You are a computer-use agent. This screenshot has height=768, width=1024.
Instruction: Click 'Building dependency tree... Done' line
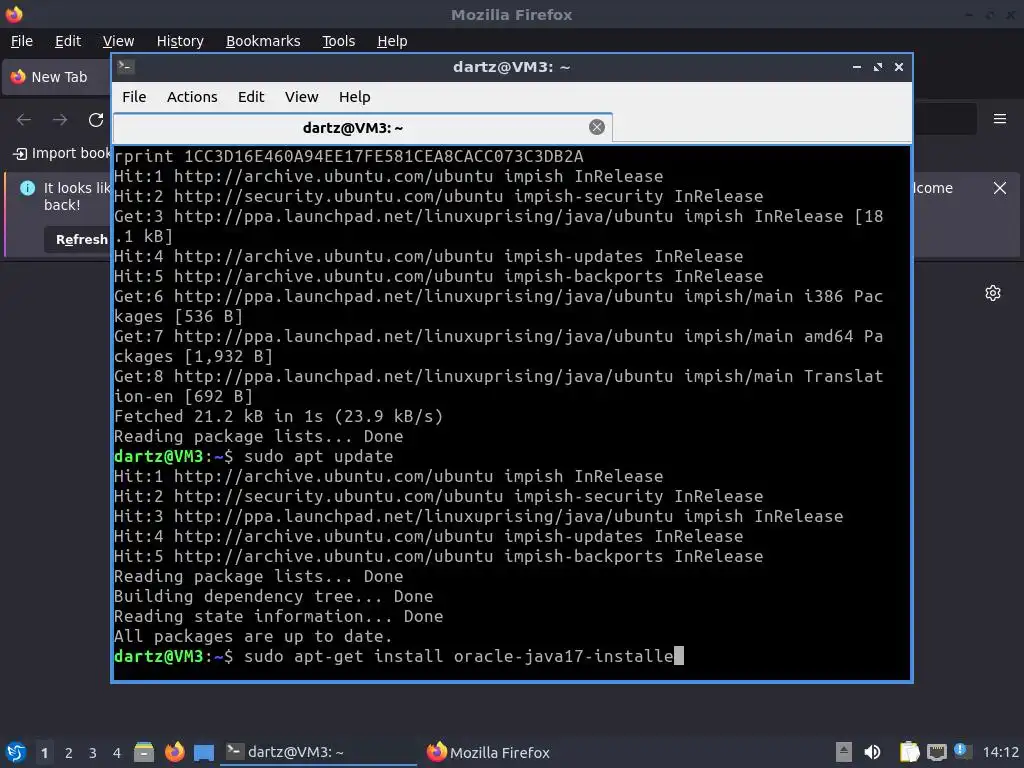[x=273, y=597]
